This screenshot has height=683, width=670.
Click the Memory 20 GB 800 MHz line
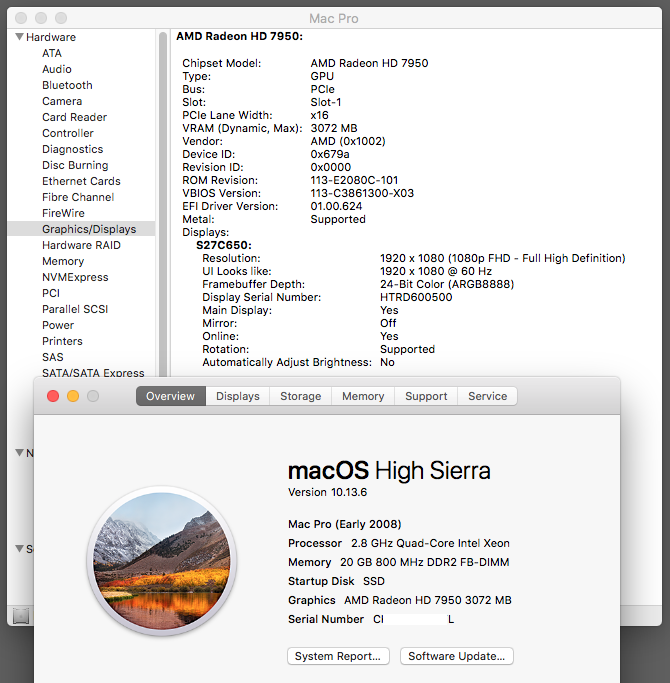[x=399, y=562]
